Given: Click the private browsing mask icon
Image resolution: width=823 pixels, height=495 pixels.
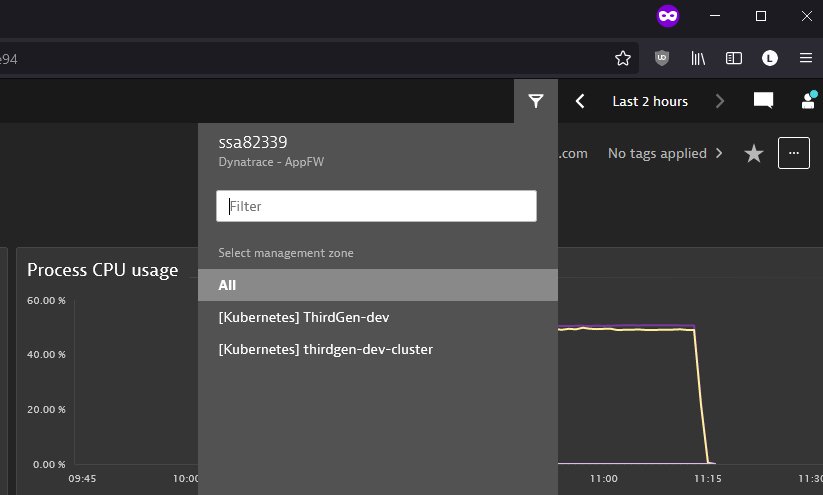Looking at the screenshot, I should pos(668,16).
